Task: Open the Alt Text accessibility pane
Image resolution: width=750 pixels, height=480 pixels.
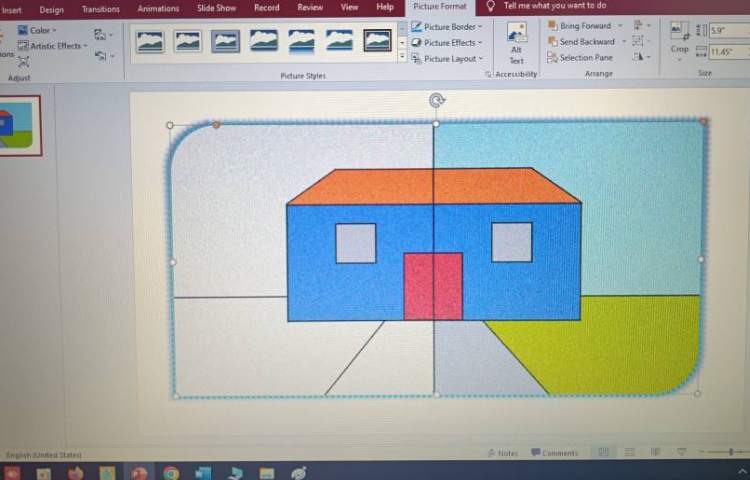Action: coord(516,44)
